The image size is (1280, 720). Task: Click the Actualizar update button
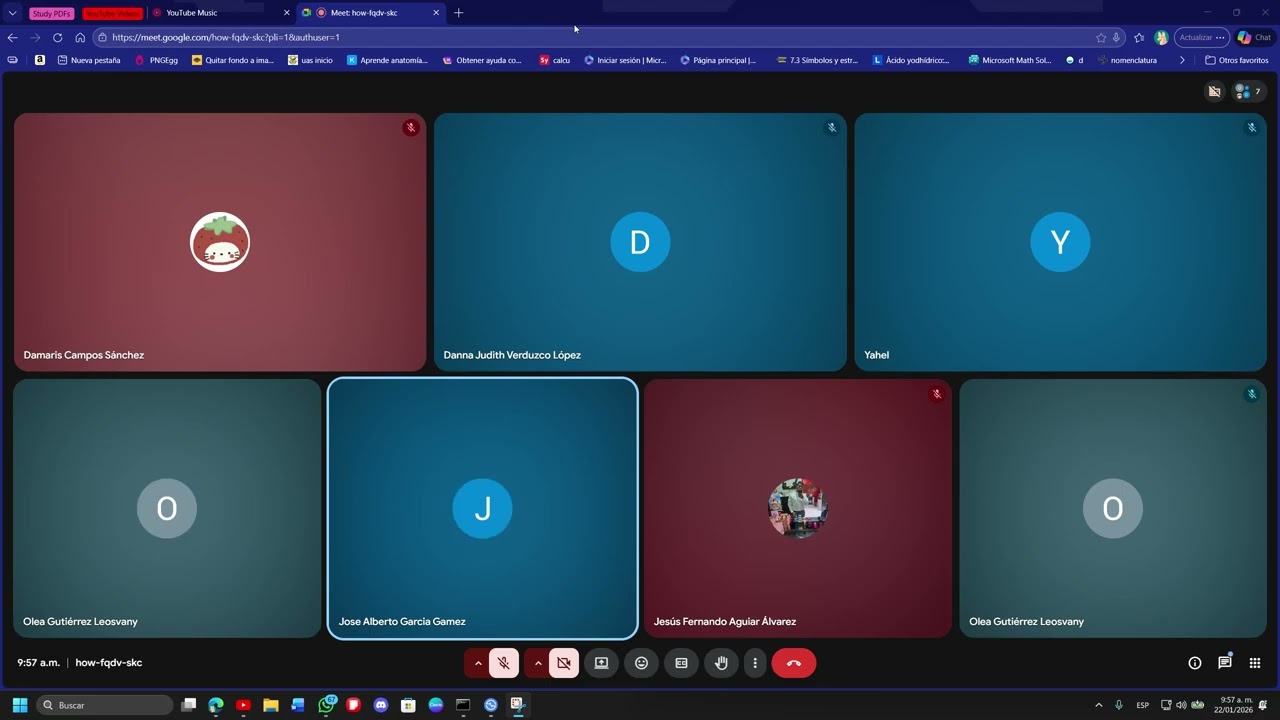point(1201,37)
